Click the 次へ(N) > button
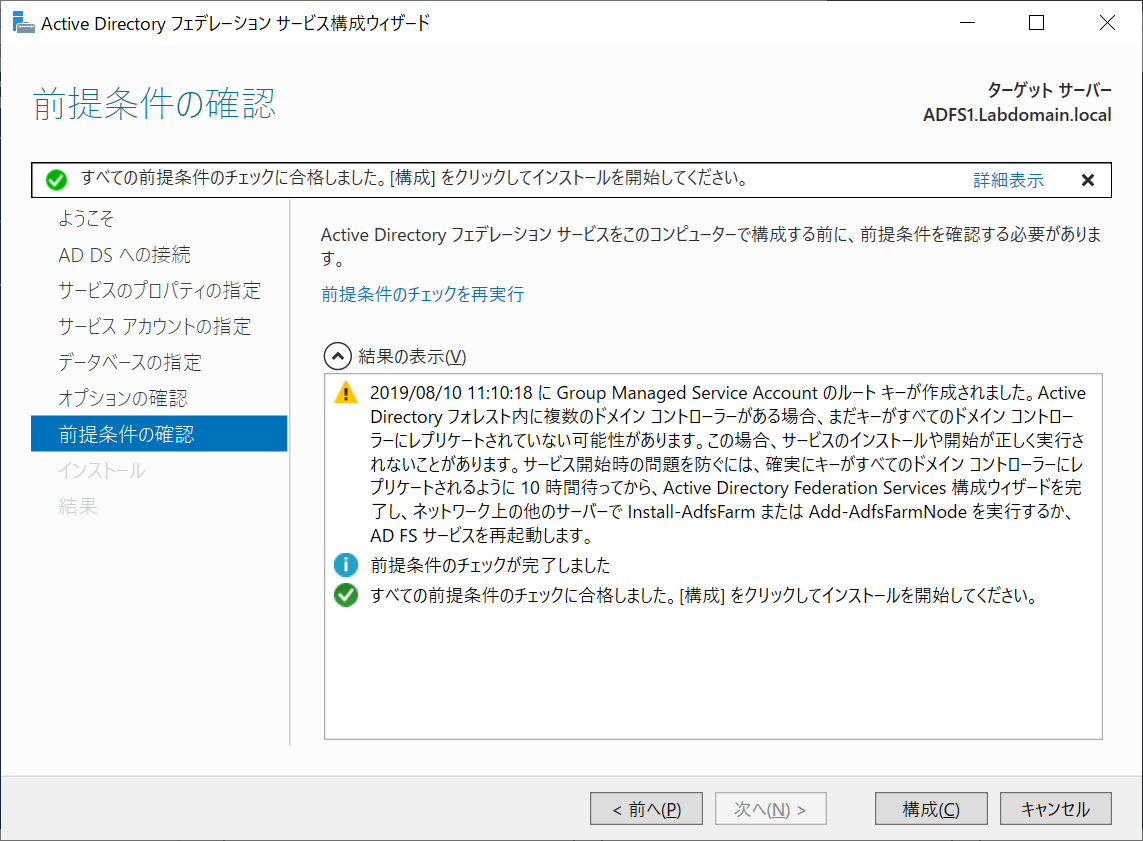The image size is (1143, 841). [771, 809]
